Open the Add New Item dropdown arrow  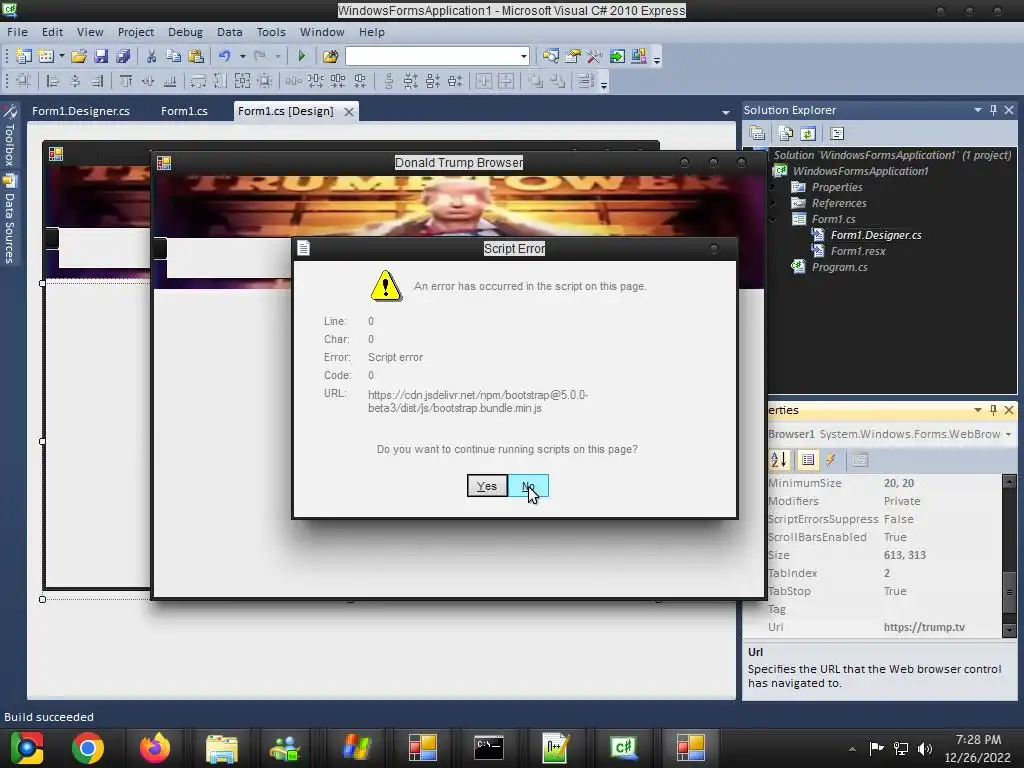pos(62,56)
